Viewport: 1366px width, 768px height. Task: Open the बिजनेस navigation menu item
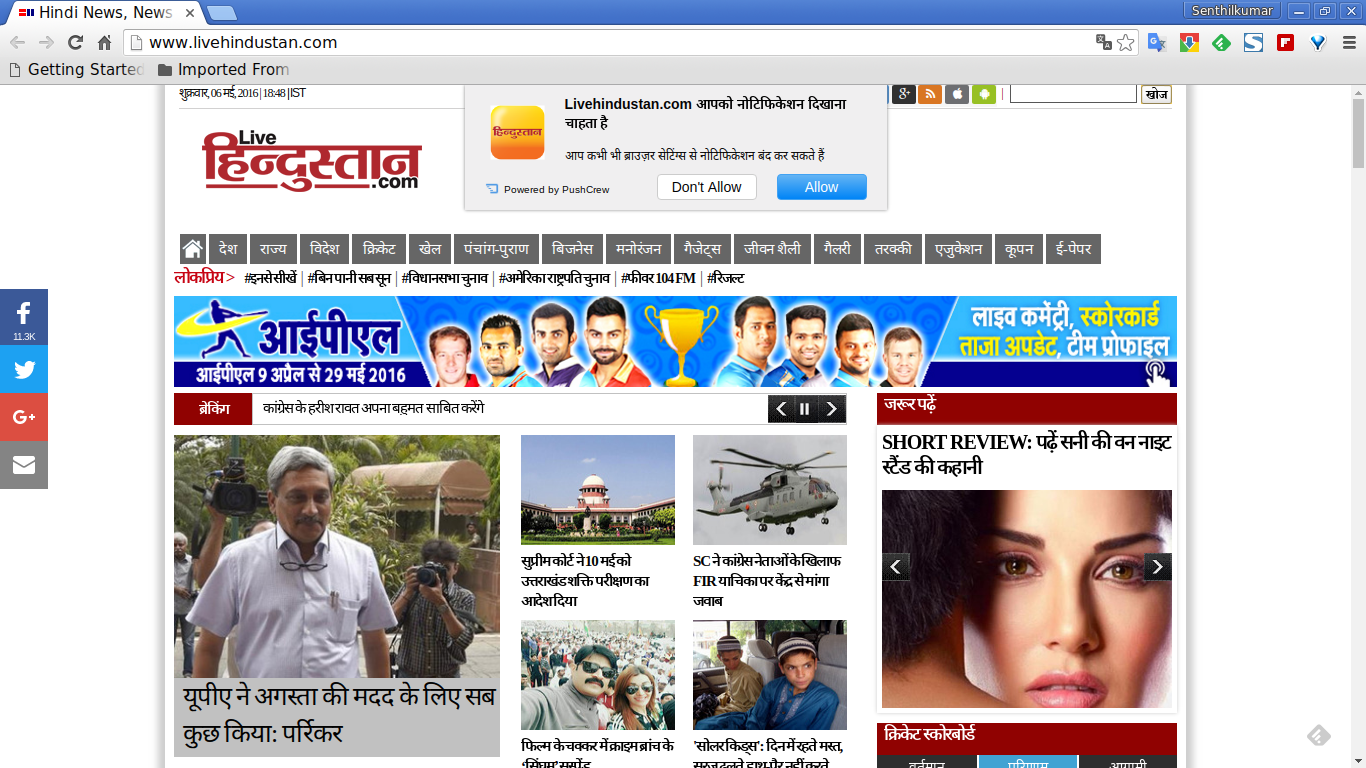pos(573,249)
